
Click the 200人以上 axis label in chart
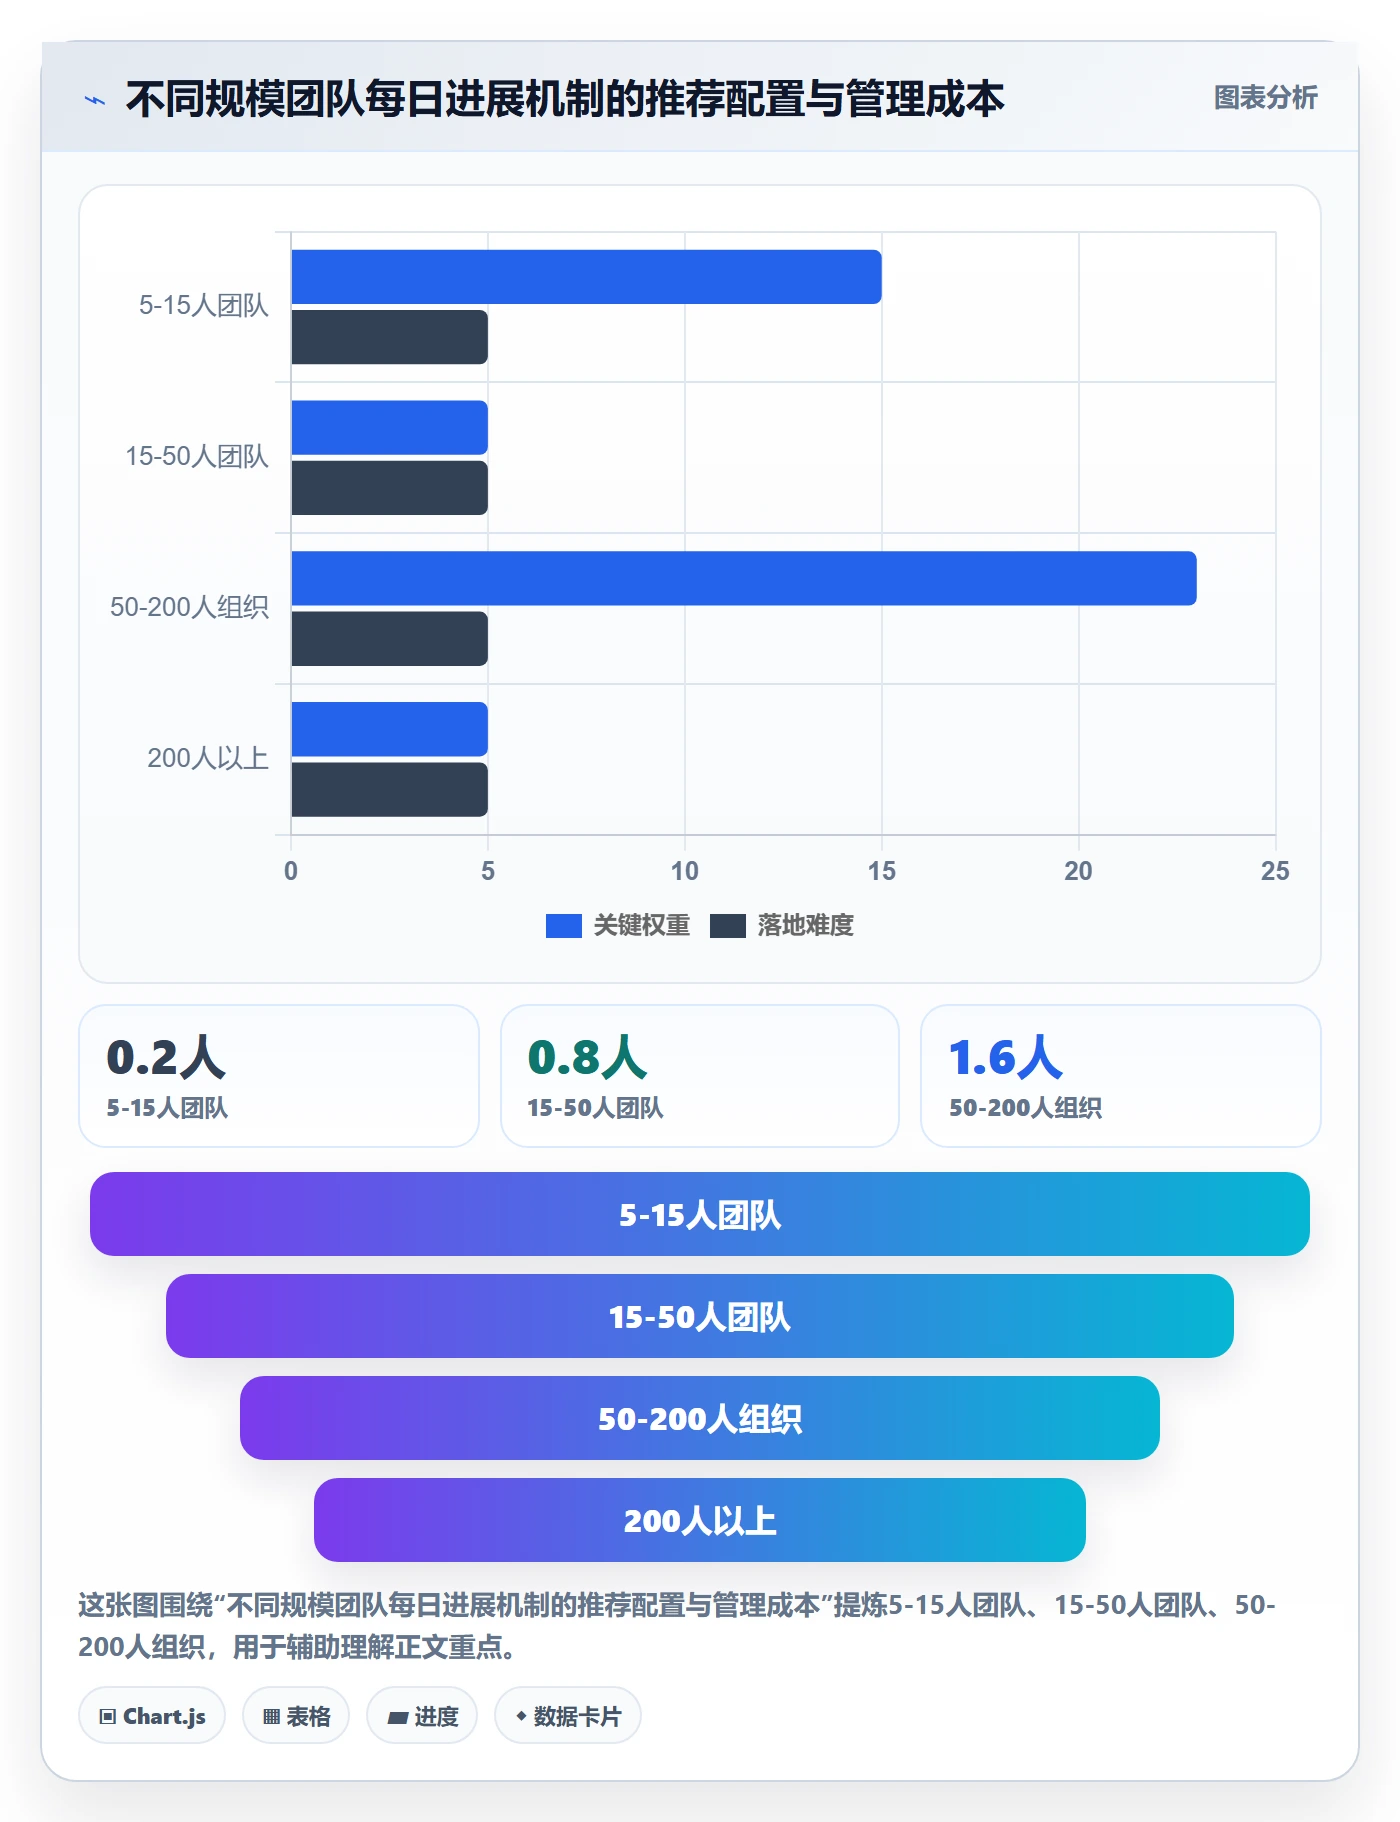208,759
